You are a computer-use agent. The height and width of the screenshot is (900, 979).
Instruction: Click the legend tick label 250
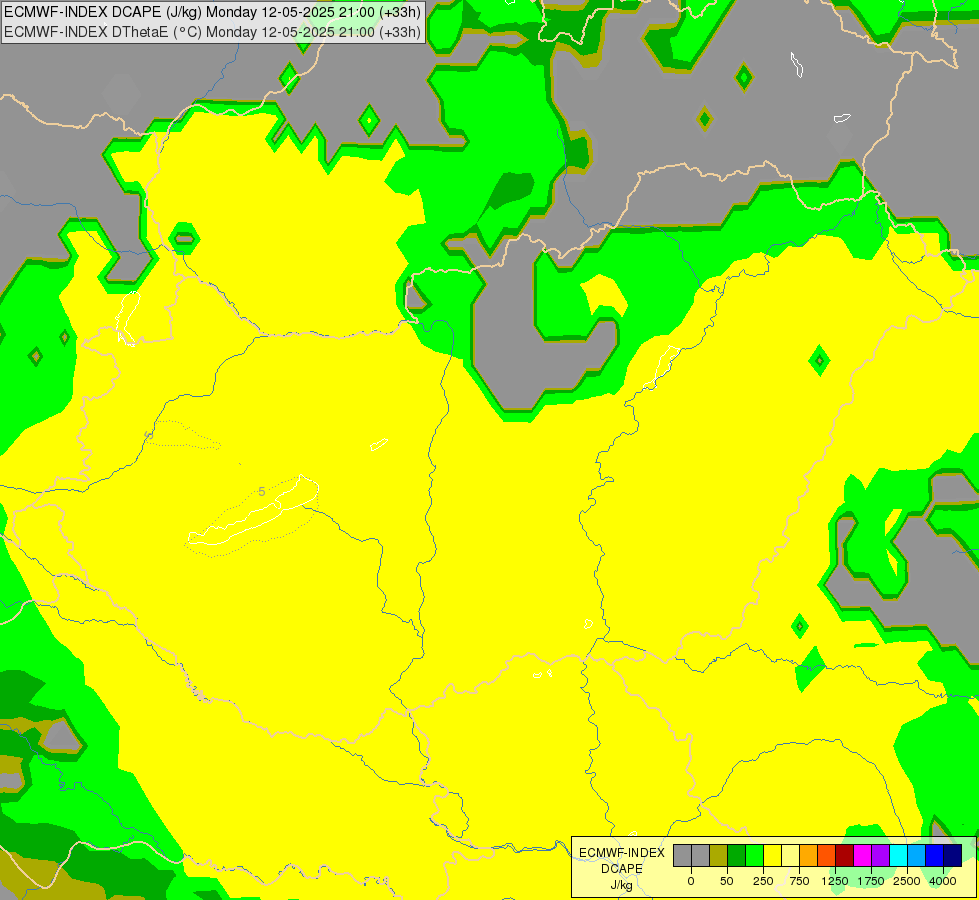[763, 881]
